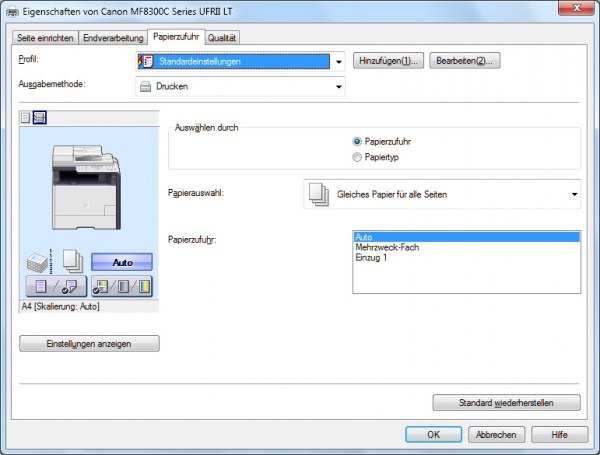Image resolution: width=600 pixels, height=455 pixels.
Task: Click the one-sided/two-sided printing icon button
Action: pos(54,287)
